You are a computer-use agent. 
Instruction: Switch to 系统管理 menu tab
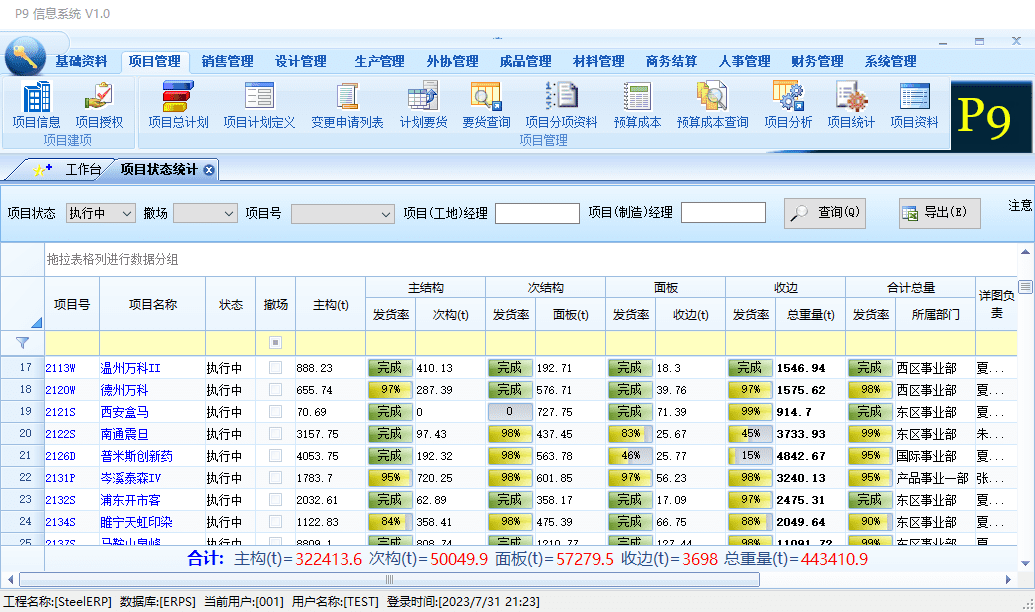890,61
